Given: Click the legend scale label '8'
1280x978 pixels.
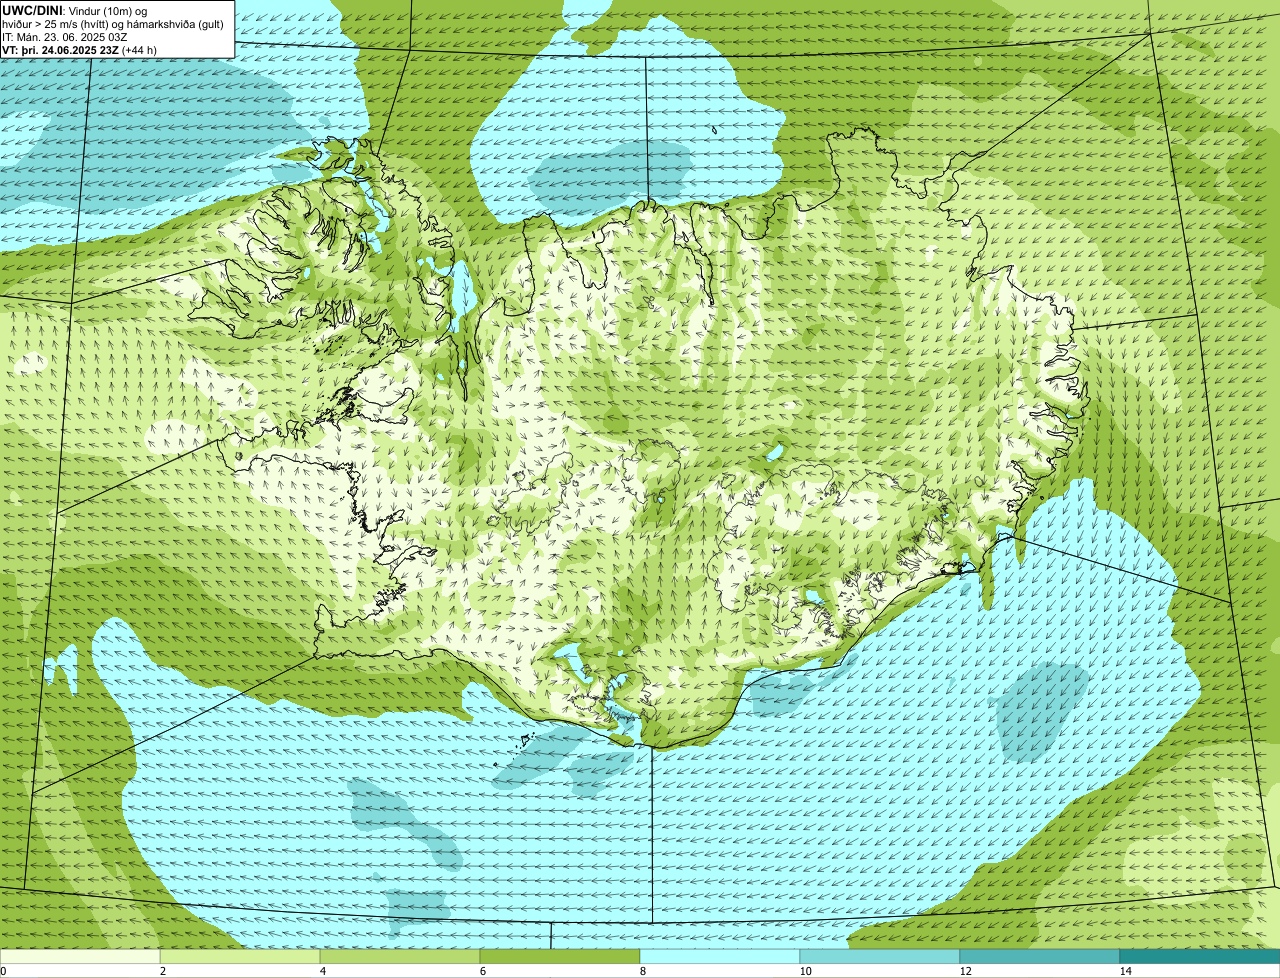Looking at the screenshot, I should tap(642, 971).
